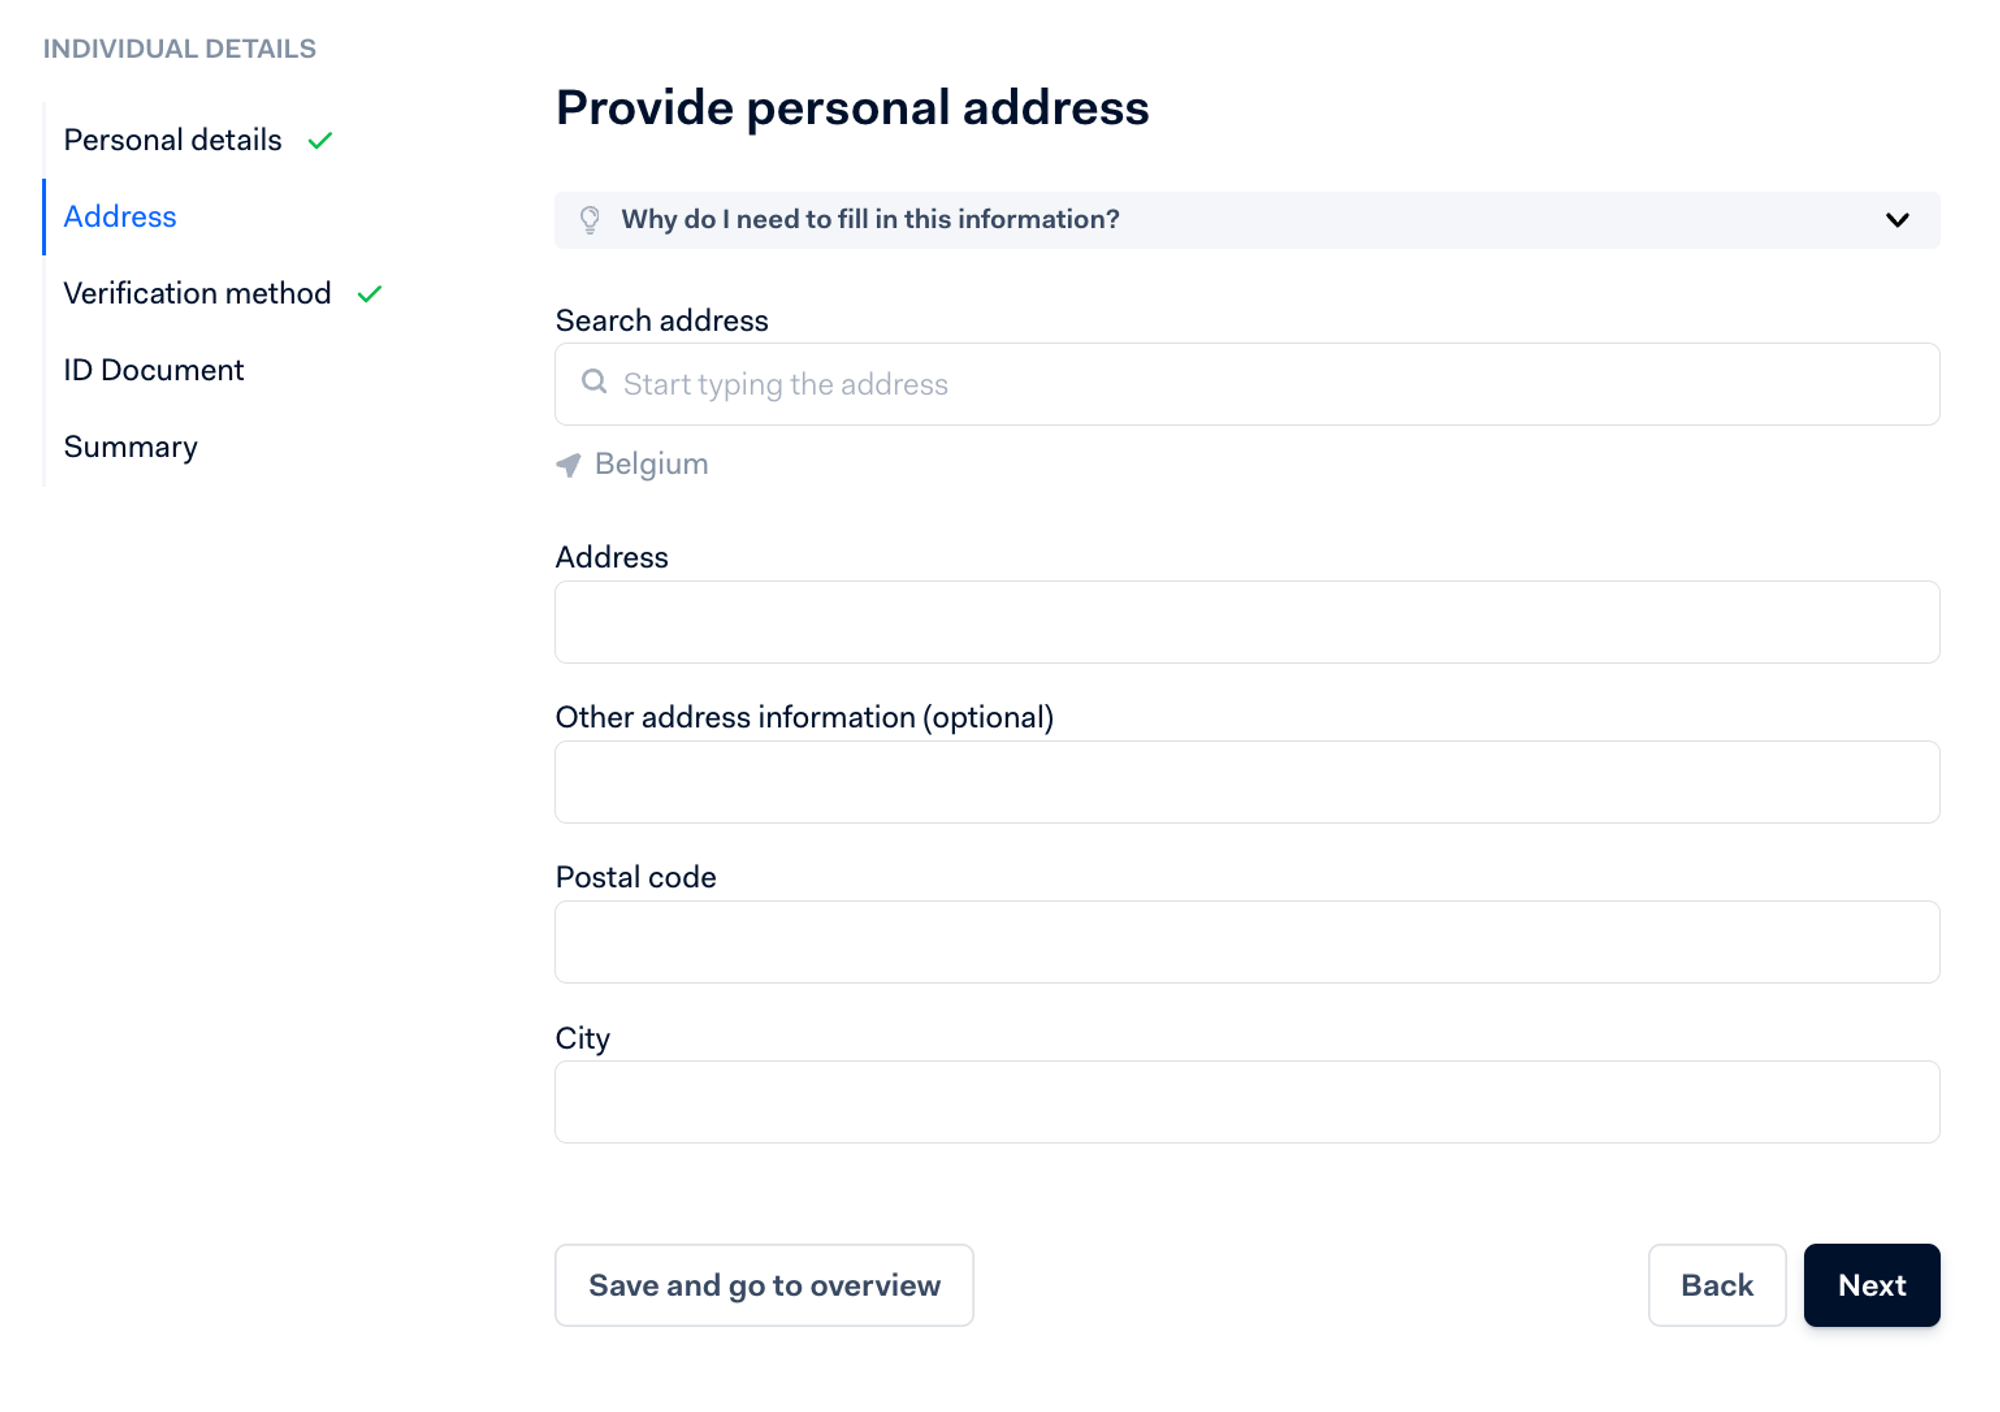This screenshot has width=2000, height=1412.
Task: Expand the info banner using the chevron arrow
Action: click(1897, 220)
